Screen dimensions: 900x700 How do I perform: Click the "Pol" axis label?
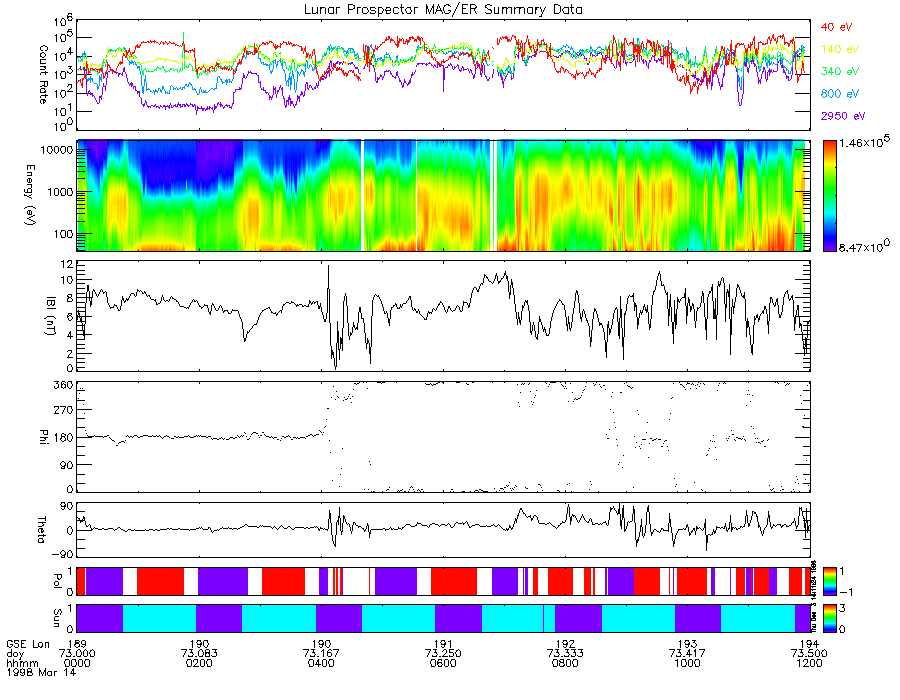coord(57,581)
